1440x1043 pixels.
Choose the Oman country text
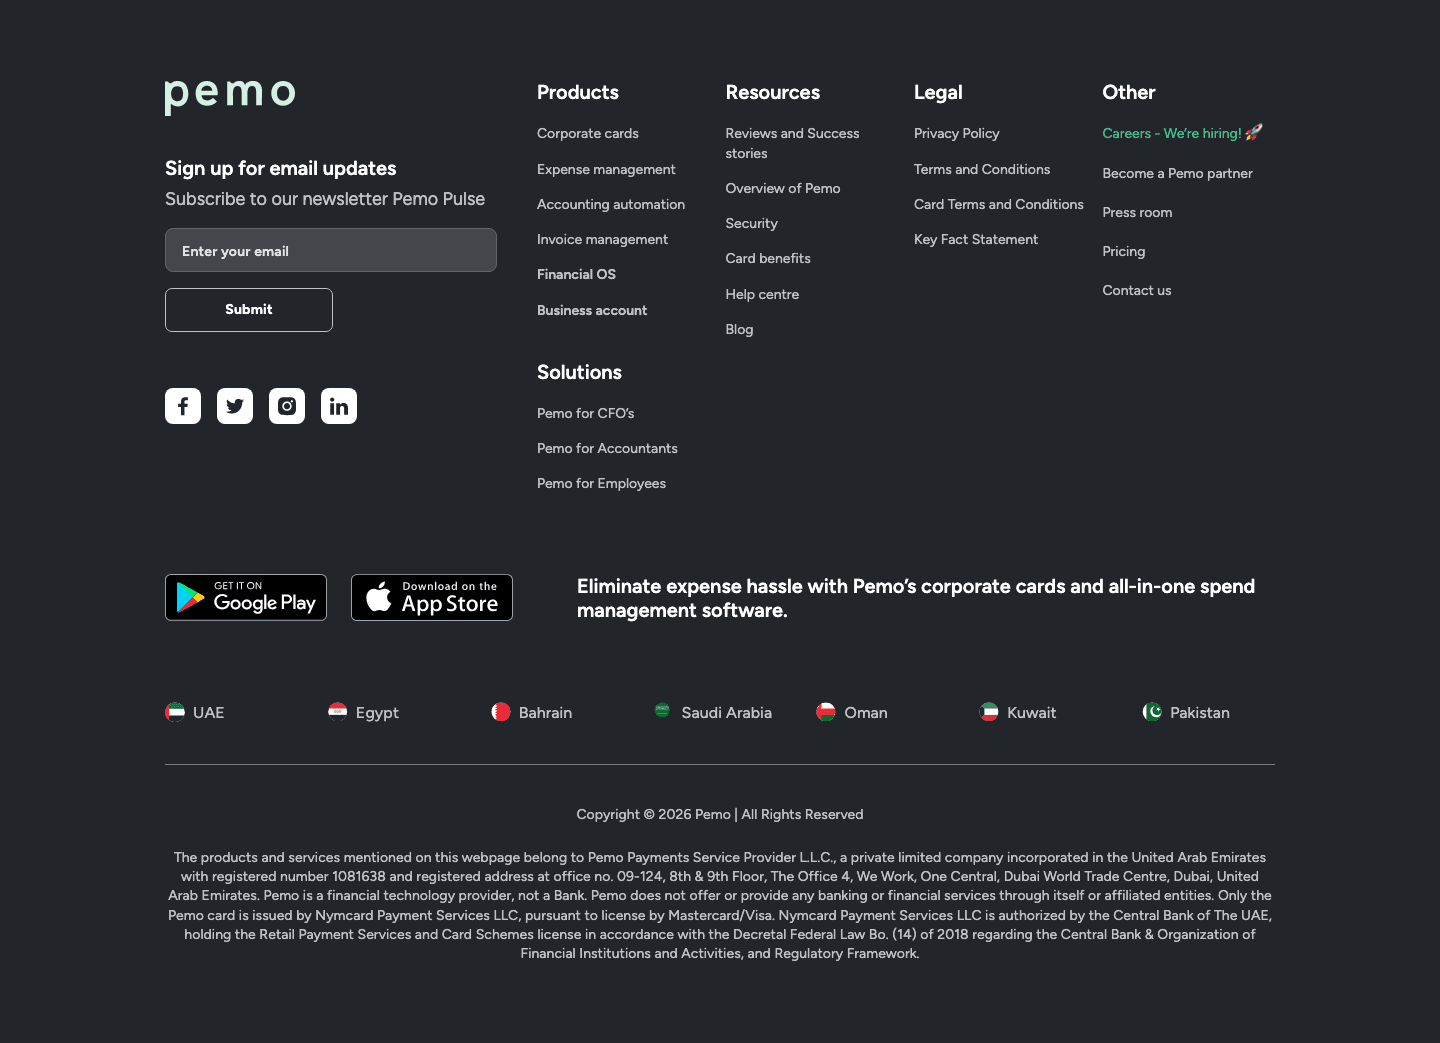click(x=866, y=712)
